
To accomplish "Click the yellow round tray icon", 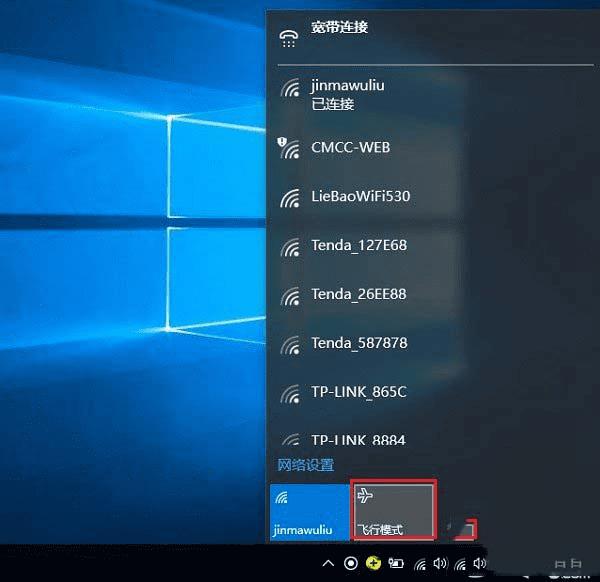I will click(373, 563).
